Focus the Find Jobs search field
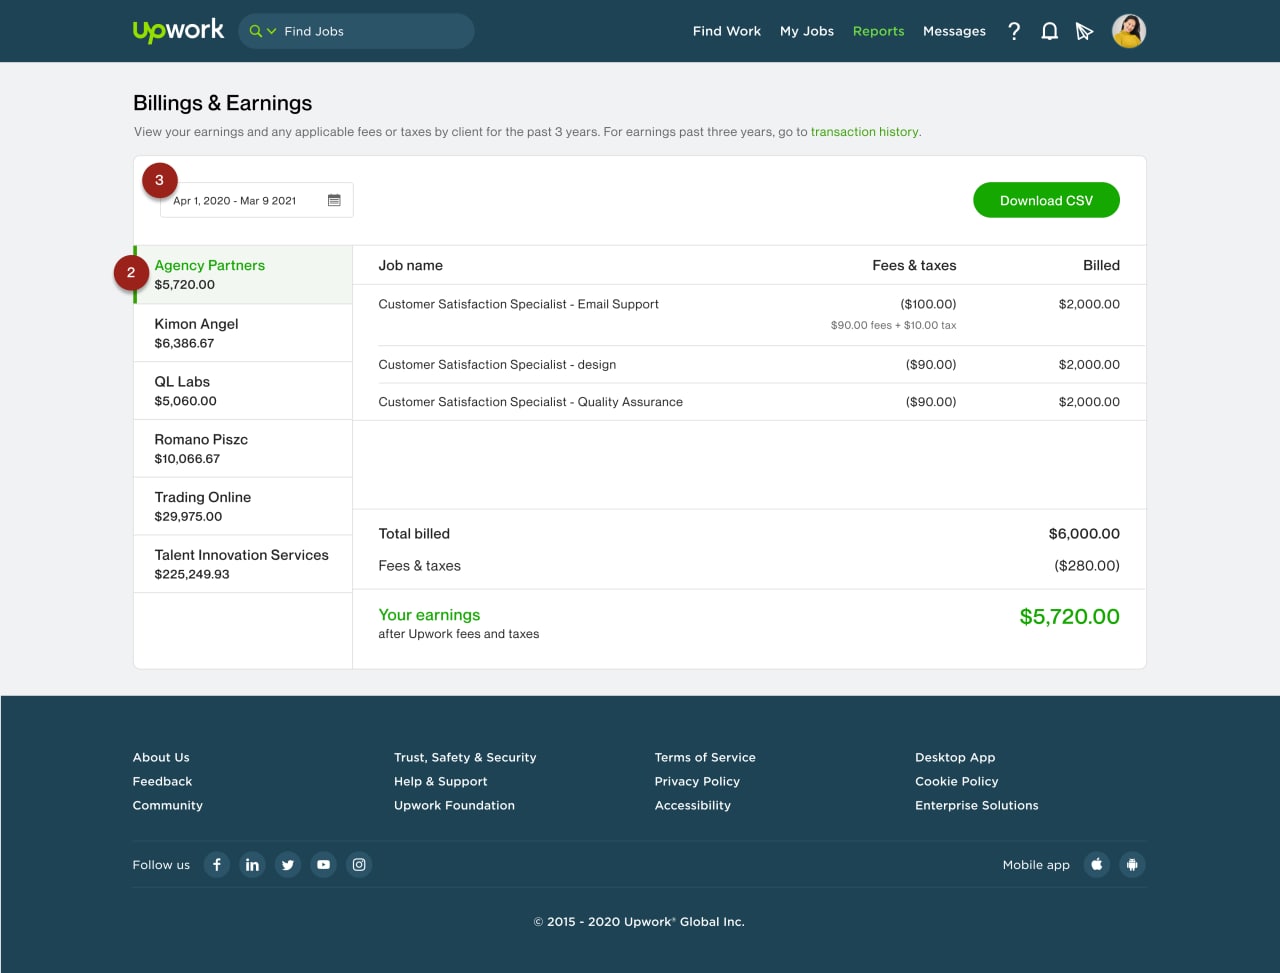This screenshot has width=1280, height=973. click(x=356, y=31)
